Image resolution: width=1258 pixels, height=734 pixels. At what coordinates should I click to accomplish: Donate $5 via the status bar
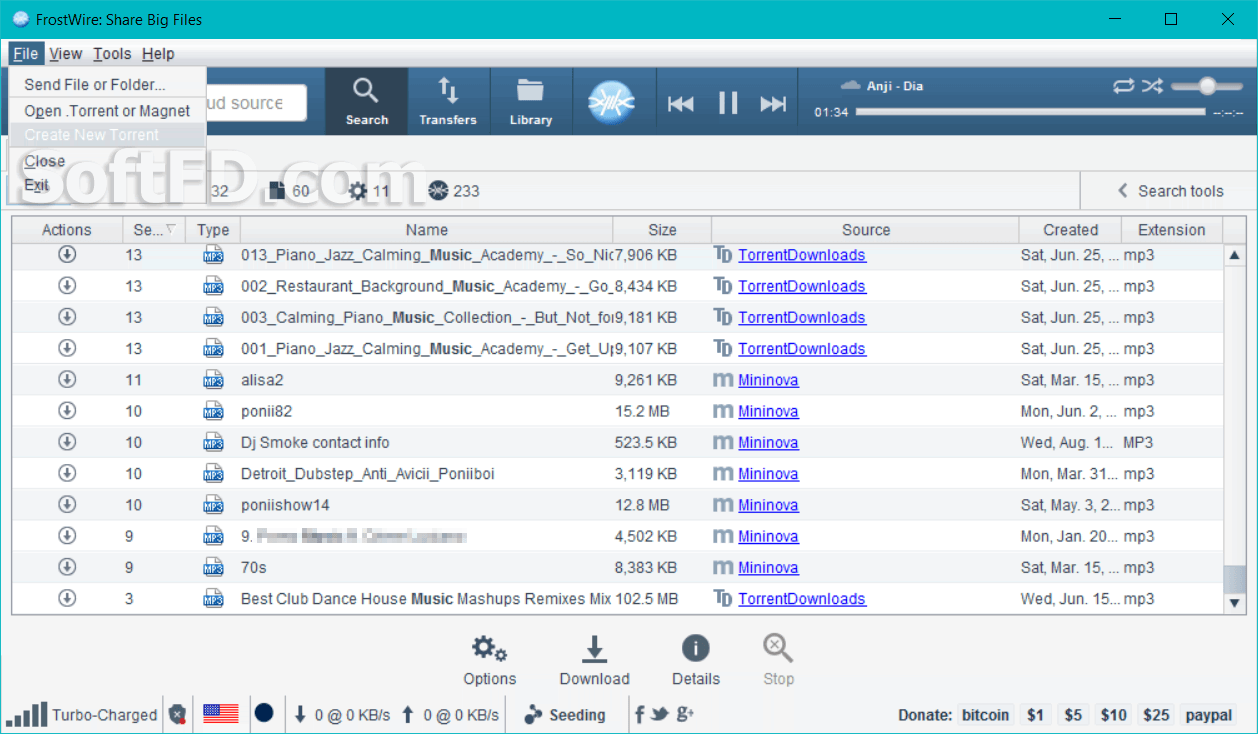1073,715
